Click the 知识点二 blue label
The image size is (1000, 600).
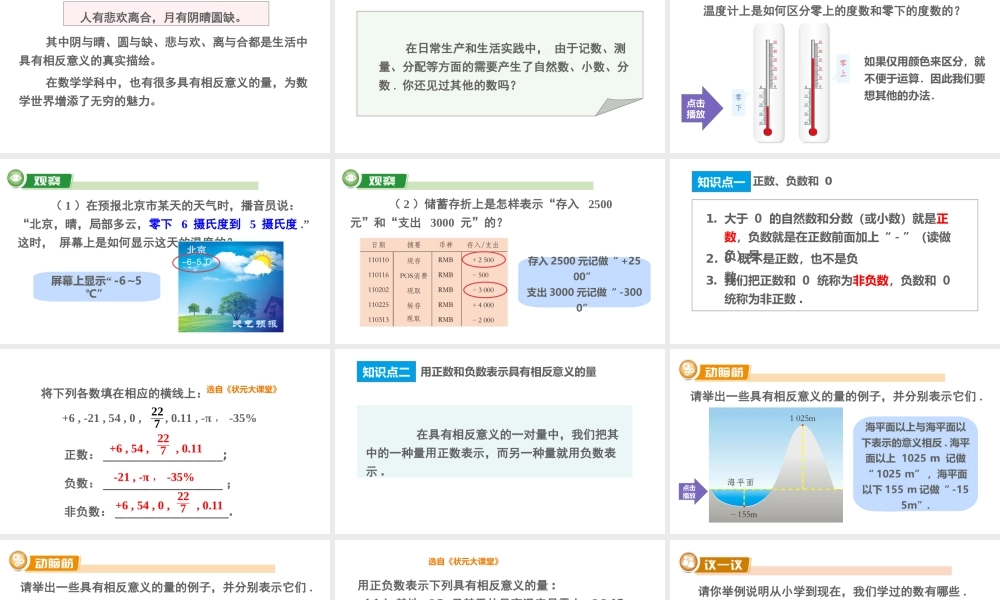tap(386, 372)
